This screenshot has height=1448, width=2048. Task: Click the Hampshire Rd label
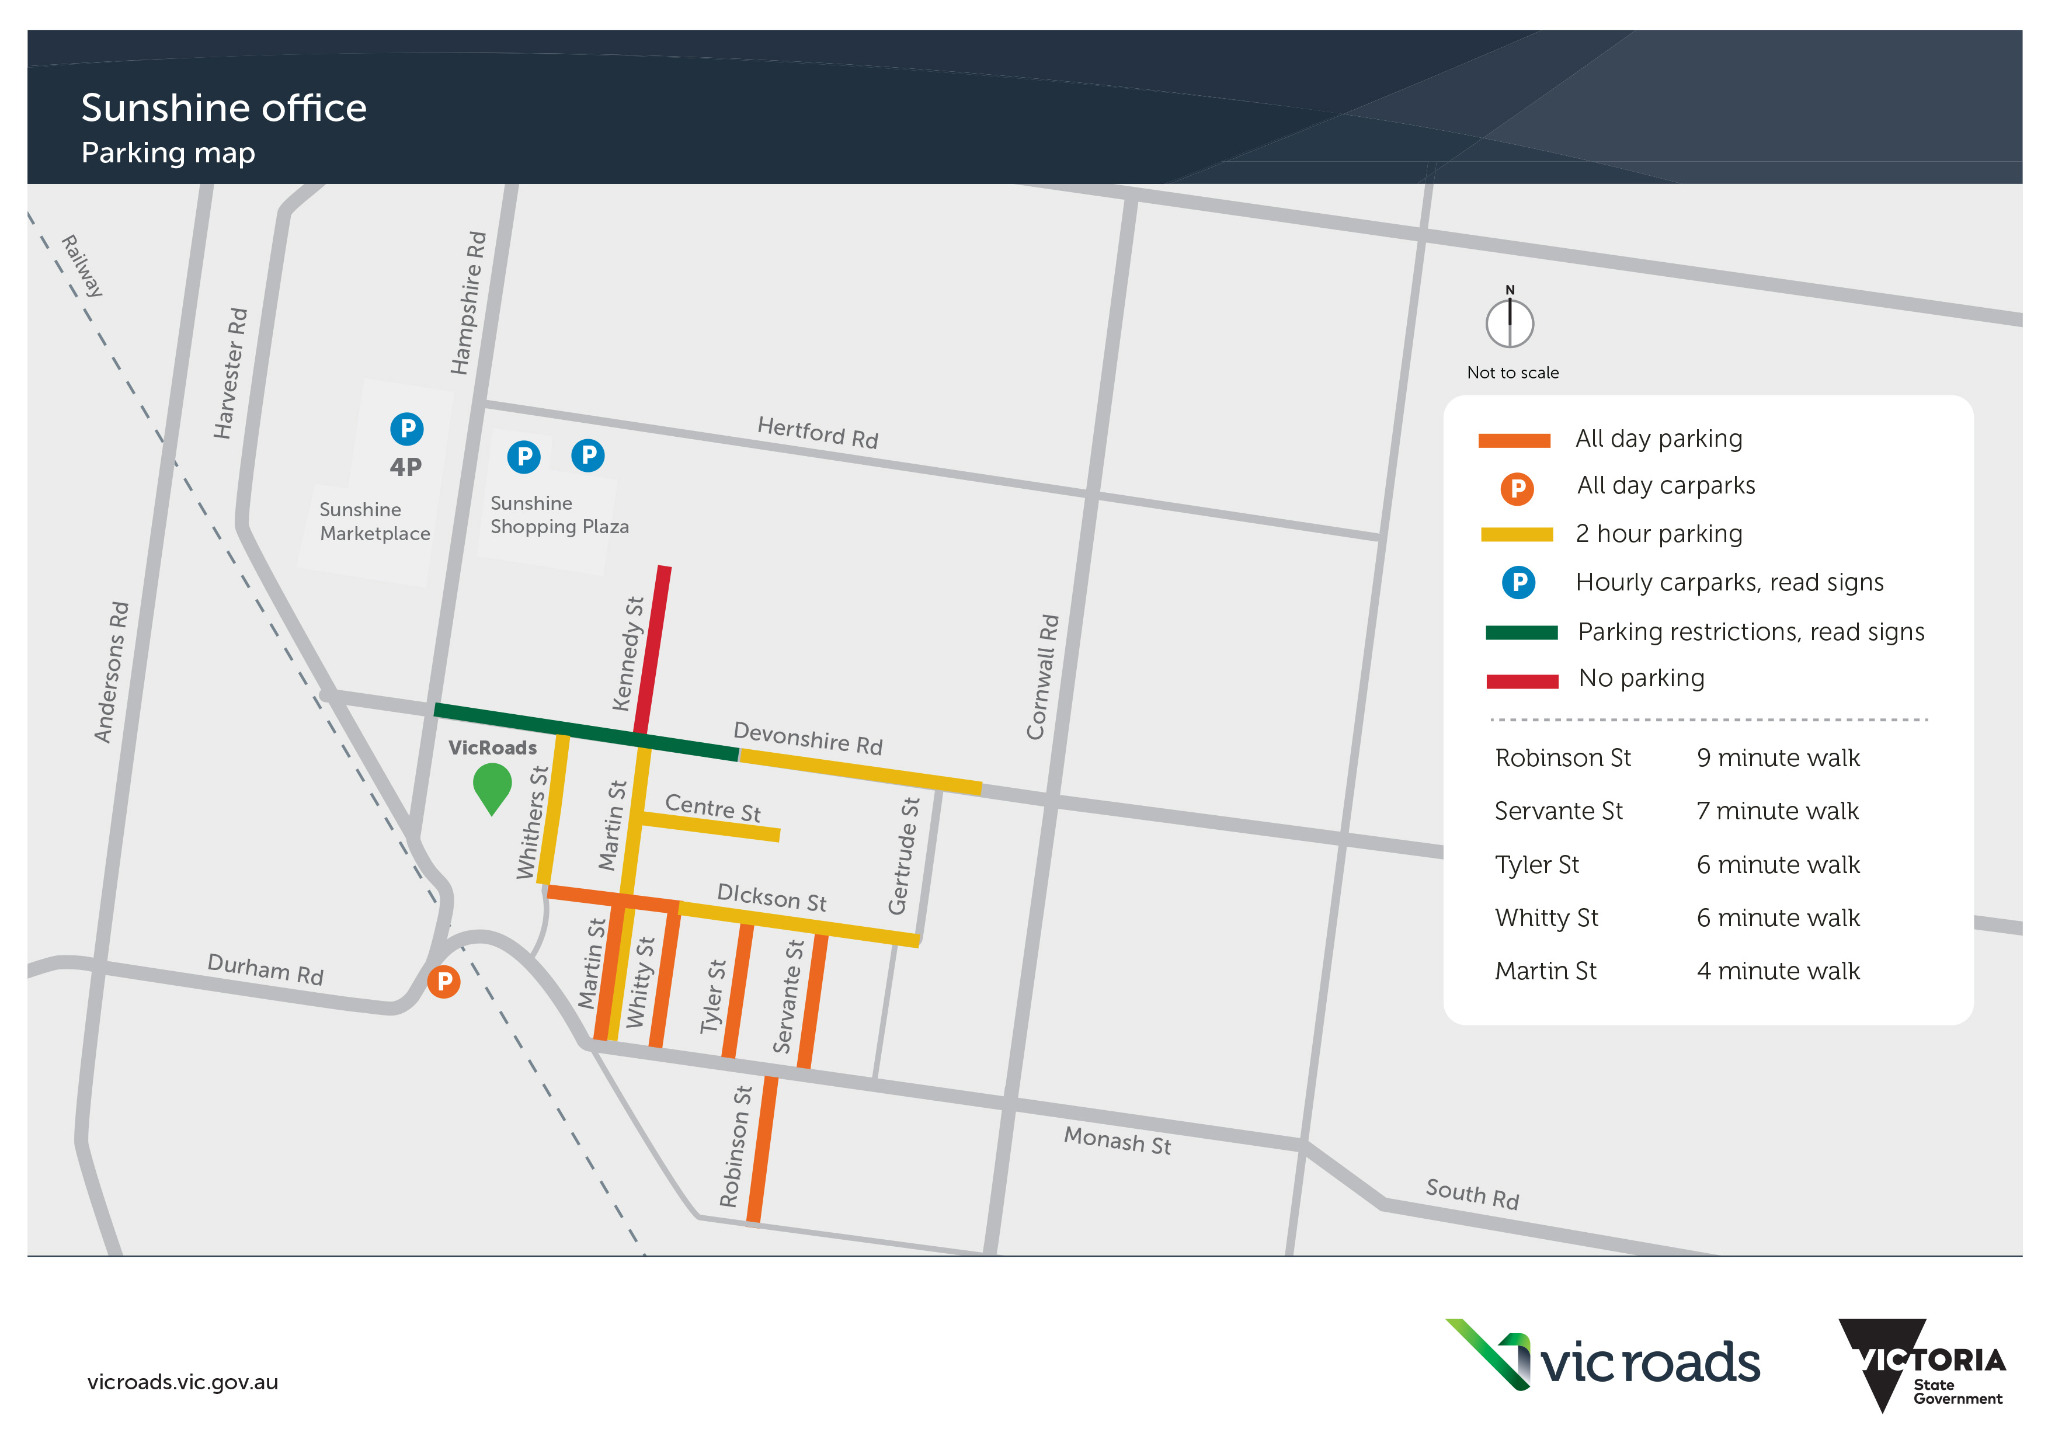click(468, 303)
